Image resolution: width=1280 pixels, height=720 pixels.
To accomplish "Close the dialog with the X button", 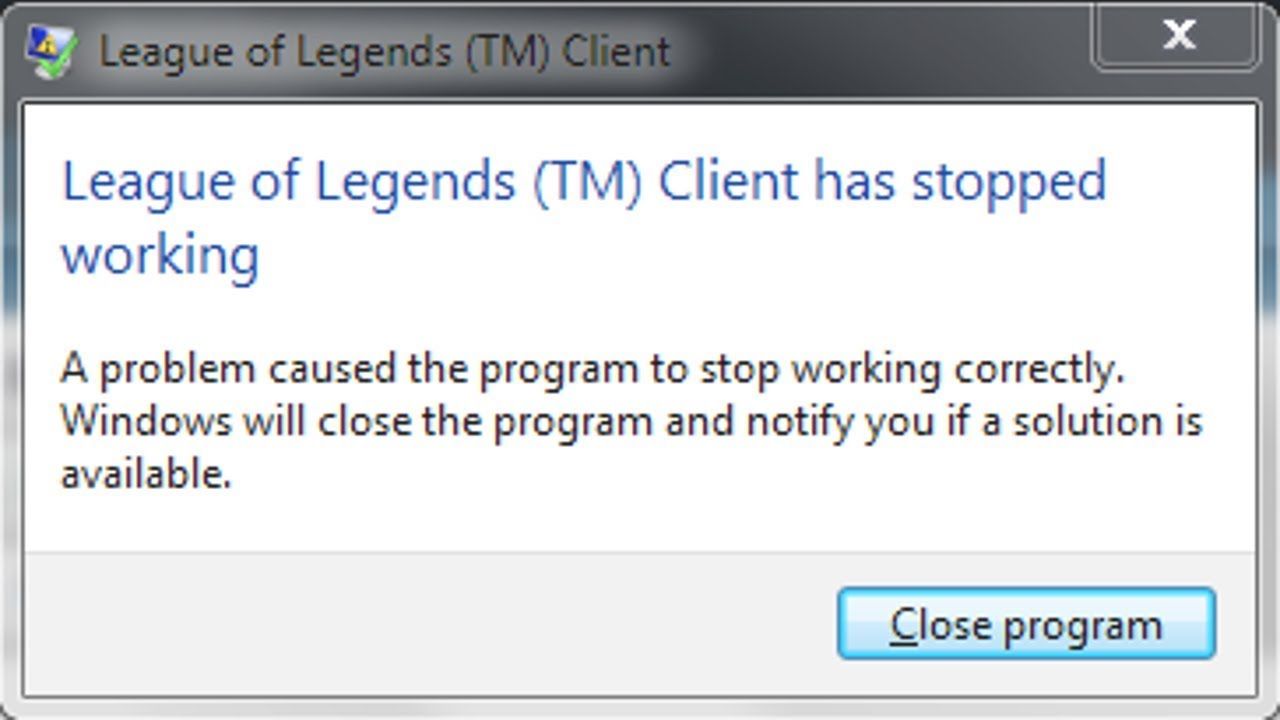I will pos(1177,36).
